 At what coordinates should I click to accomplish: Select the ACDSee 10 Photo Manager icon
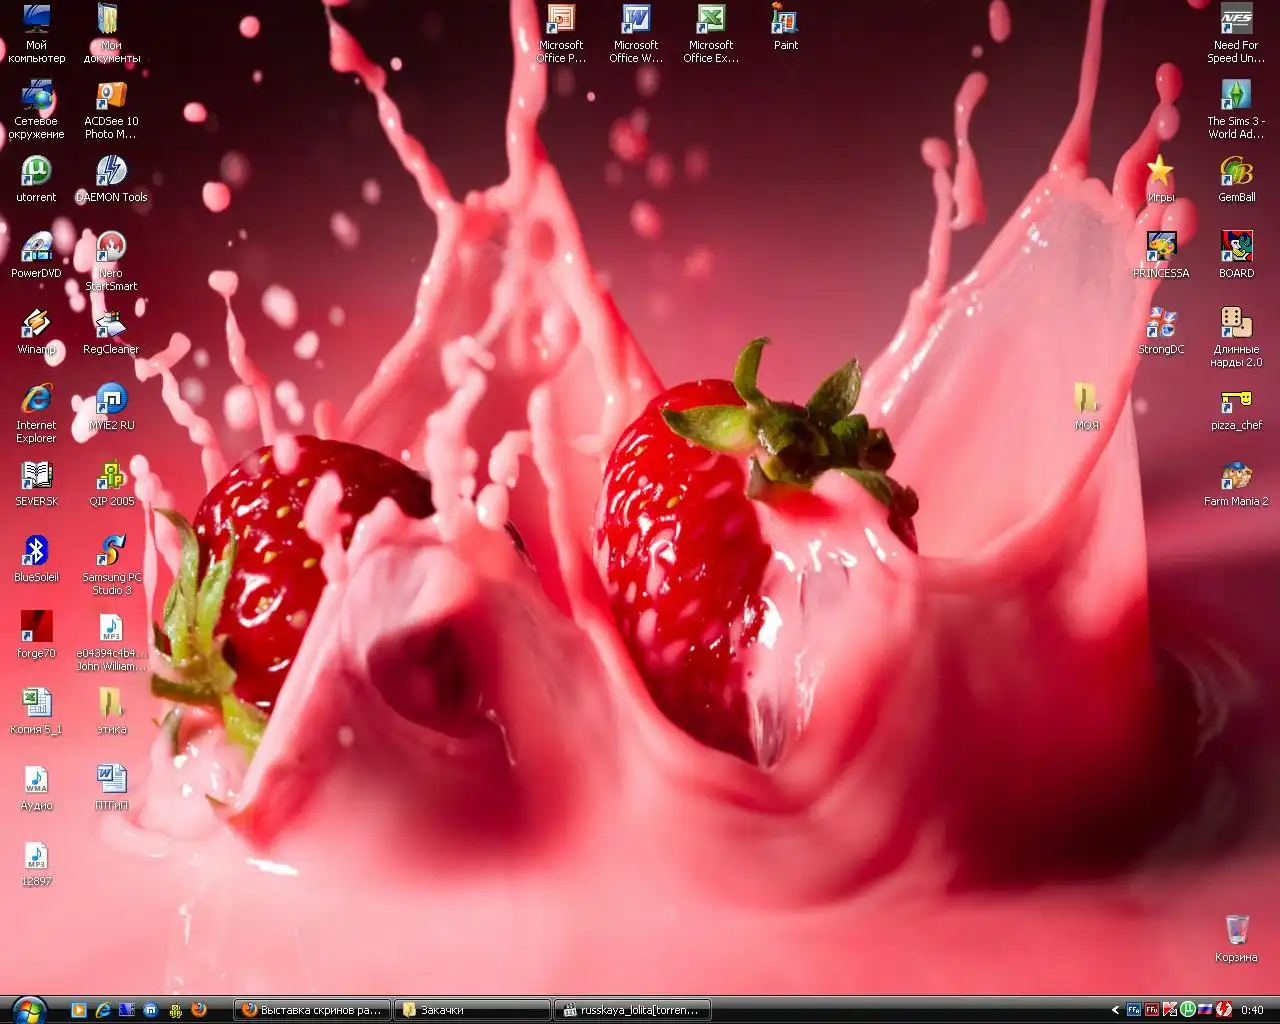click(x=111, y=97)
